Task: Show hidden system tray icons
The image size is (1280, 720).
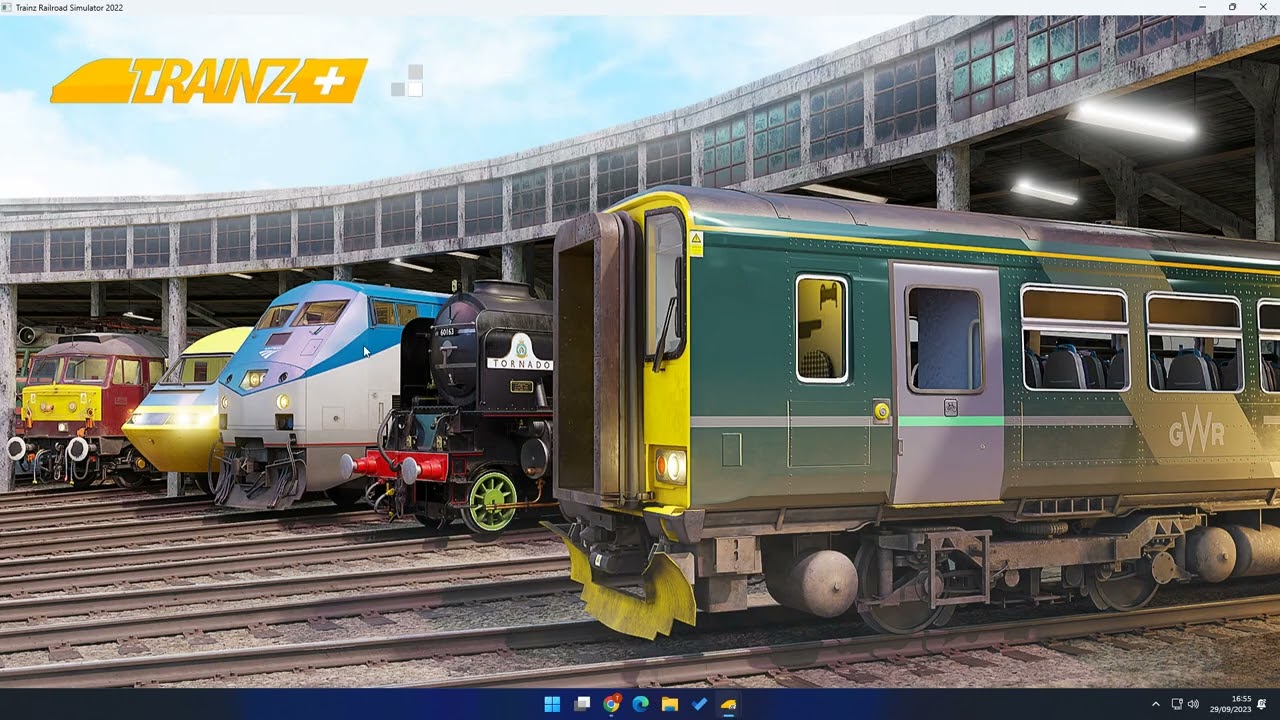Action: tap(1156, 704)
